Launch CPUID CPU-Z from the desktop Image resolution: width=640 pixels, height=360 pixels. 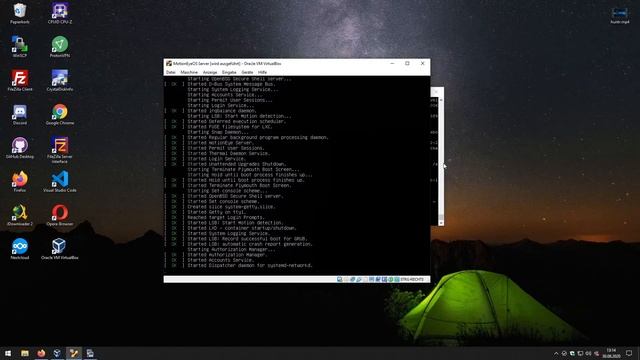click(x=60, y=13)
